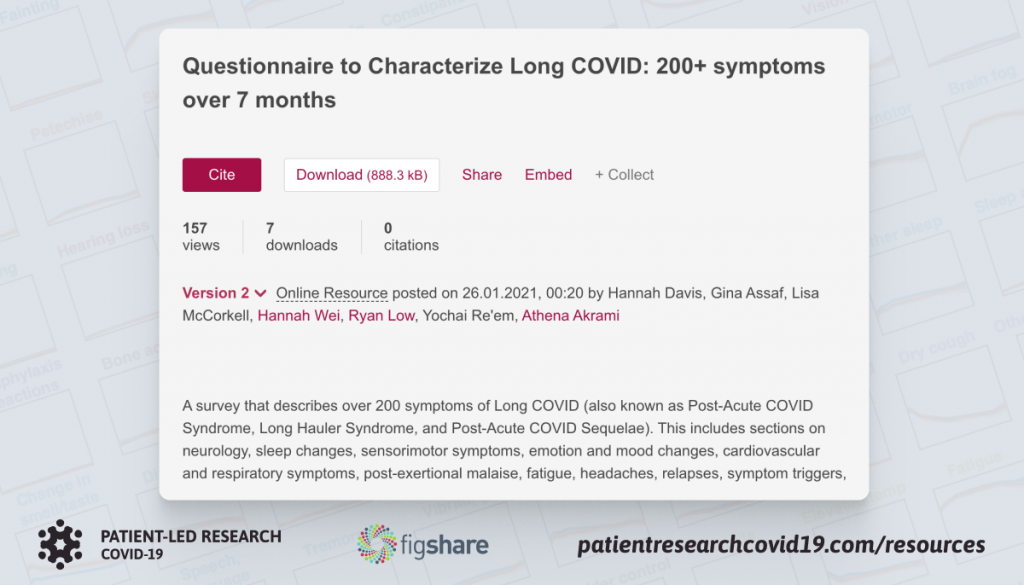Expand the Version 2 dropdown

pos(224,293)
